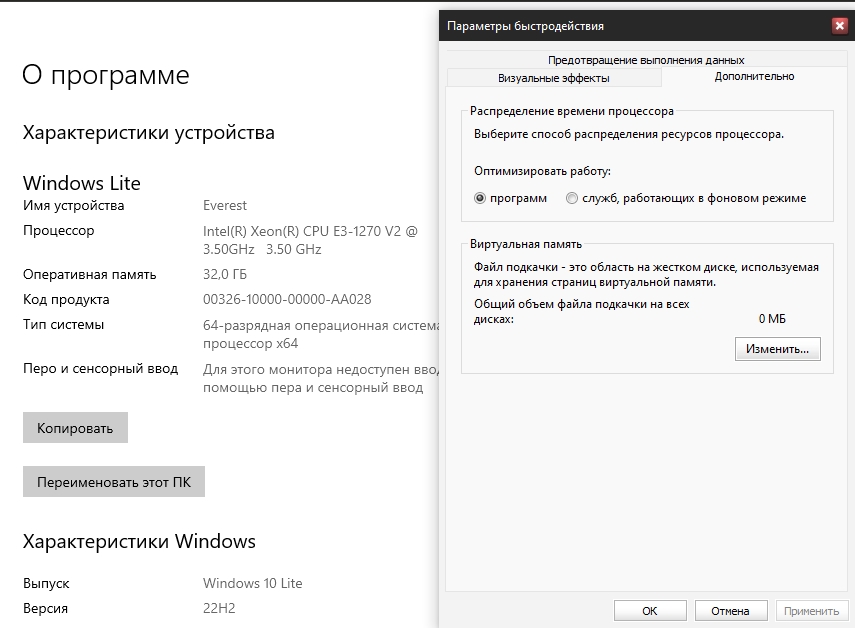This screenshot has height=628, width=855.
Task: Click the device name value Everest
Action: click(x=225, y=206)
